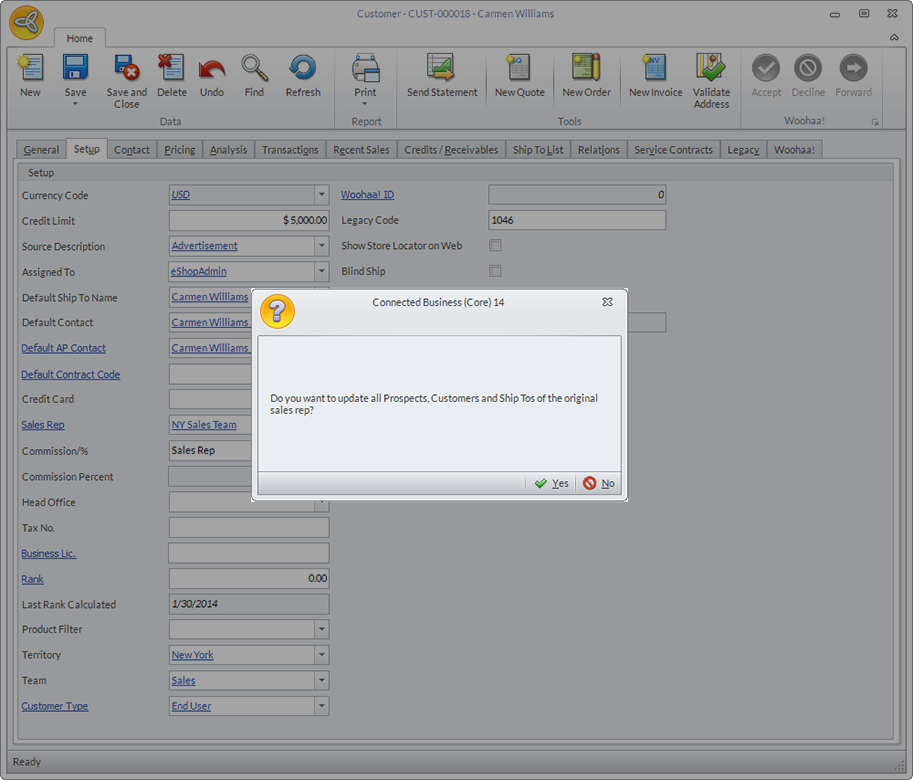Click the Validate Address icon
This screenshot has width=913, height=780.
coord(711,69)
